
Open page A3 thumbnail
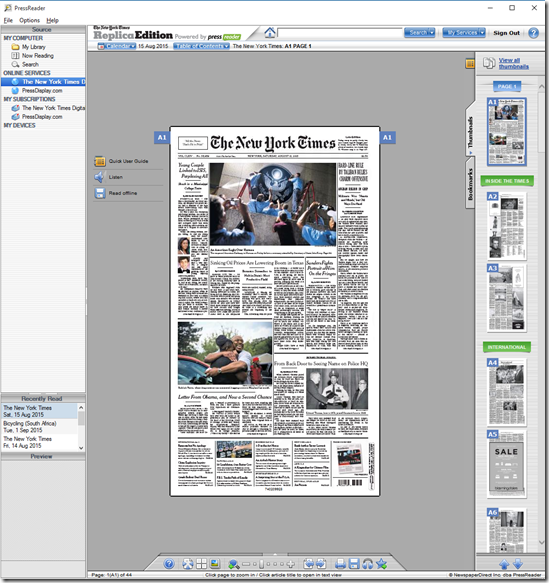pos(507,298)
